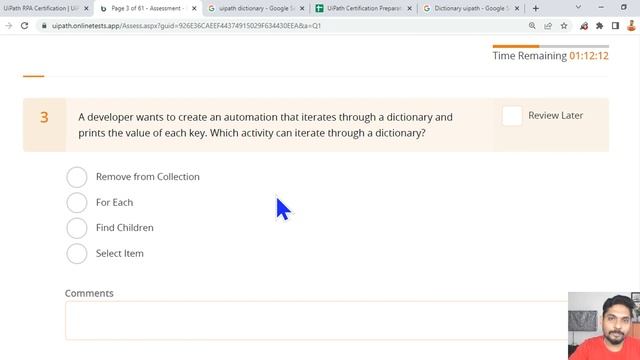Select the 'Remove from Collection' radio option
This screenshot has height=360, width=640.
77,177
